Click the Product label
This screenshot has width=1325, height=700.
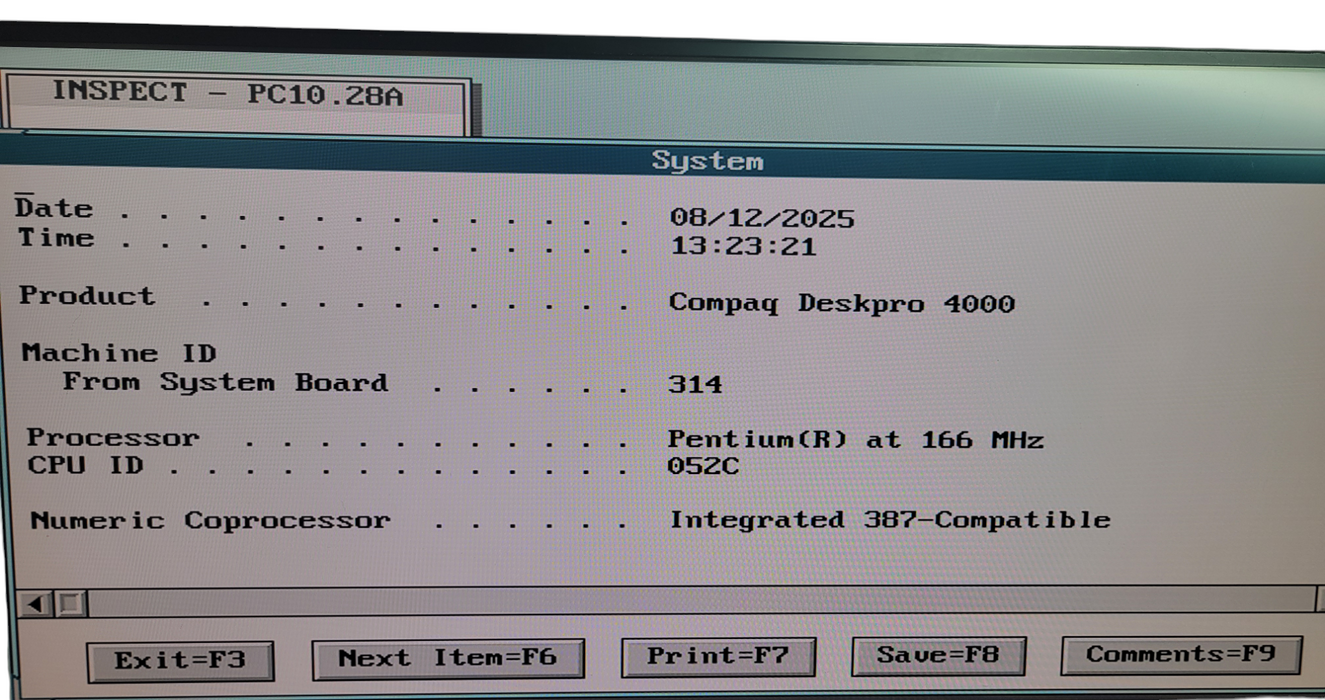pos(87,296)
